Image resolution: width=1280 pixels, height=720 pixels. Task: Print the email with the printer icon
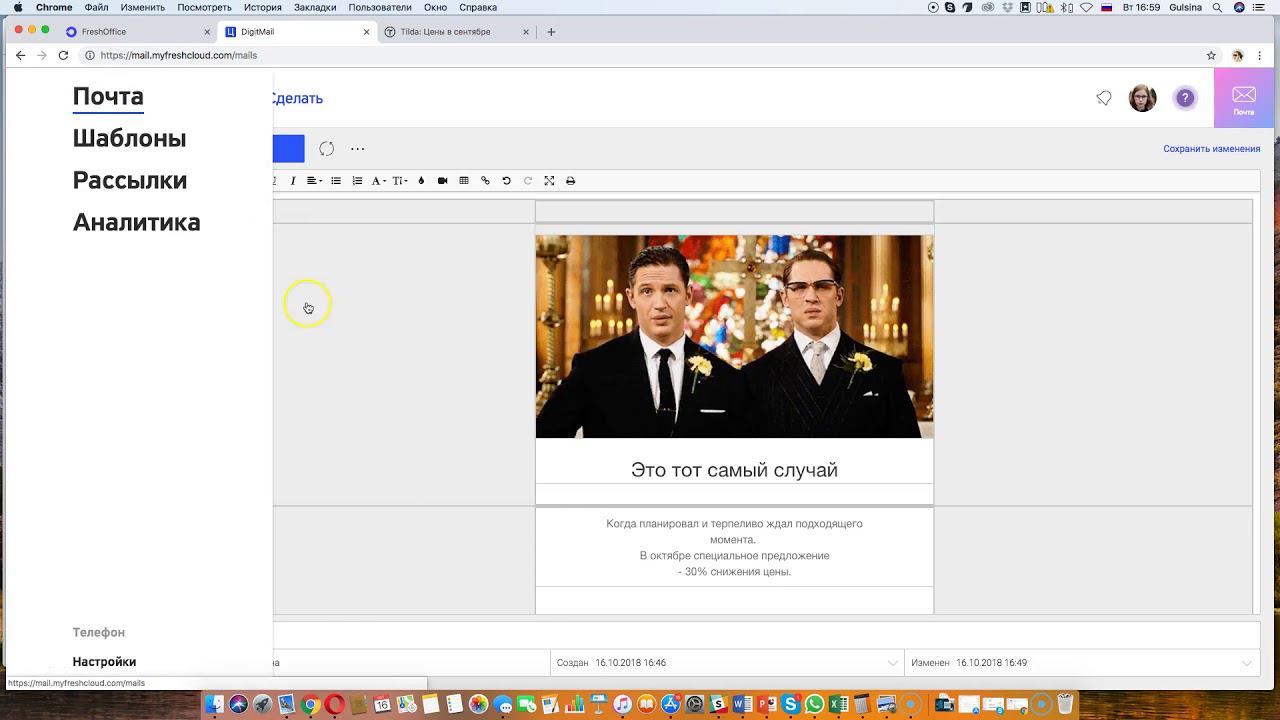(x=571, y=181)
